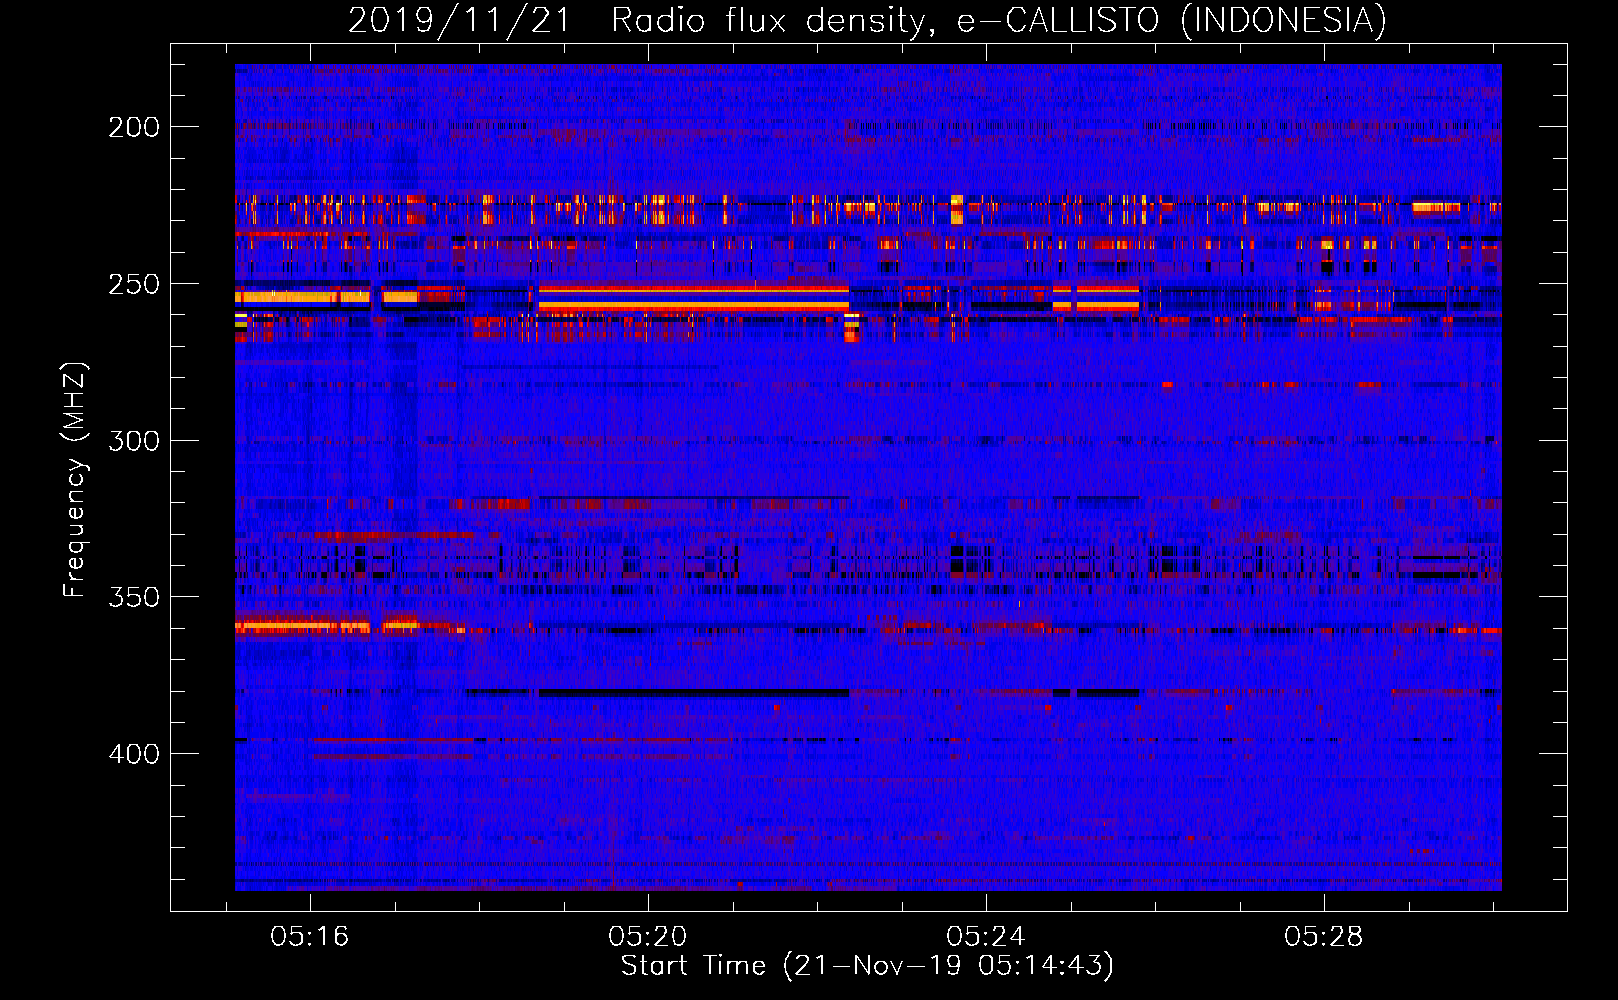1618x1000 pixels.
Task: Click the 400 frequency tick label
Action: (134, 754)
